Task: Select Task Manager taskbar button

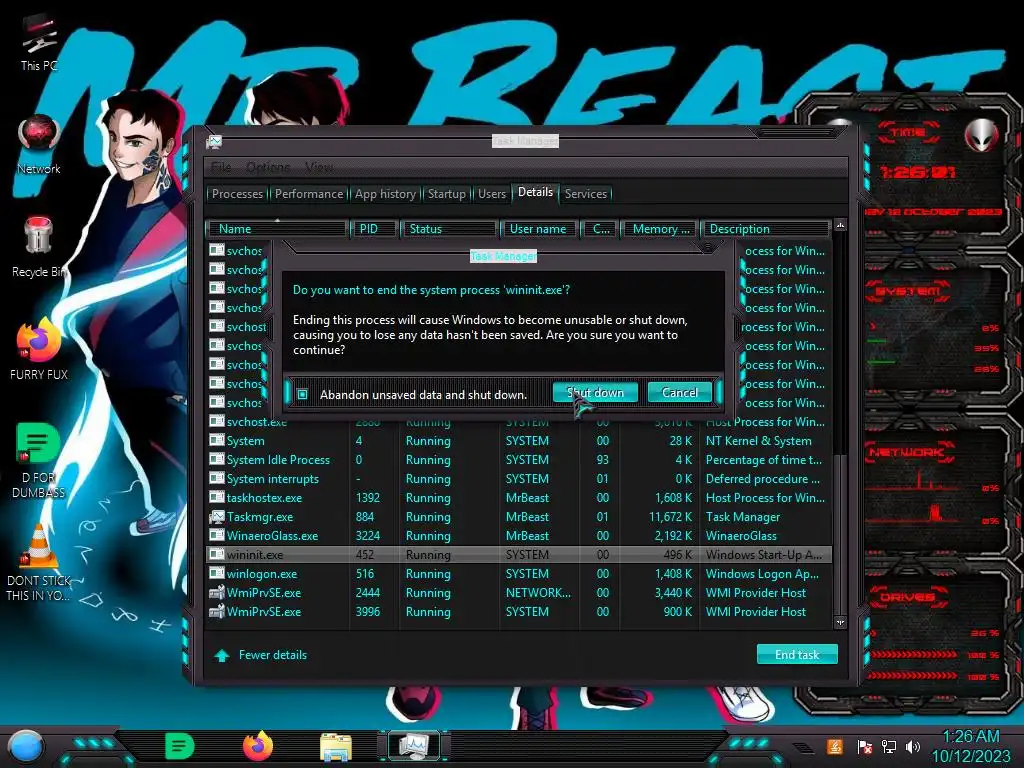Action: point(413,746)
